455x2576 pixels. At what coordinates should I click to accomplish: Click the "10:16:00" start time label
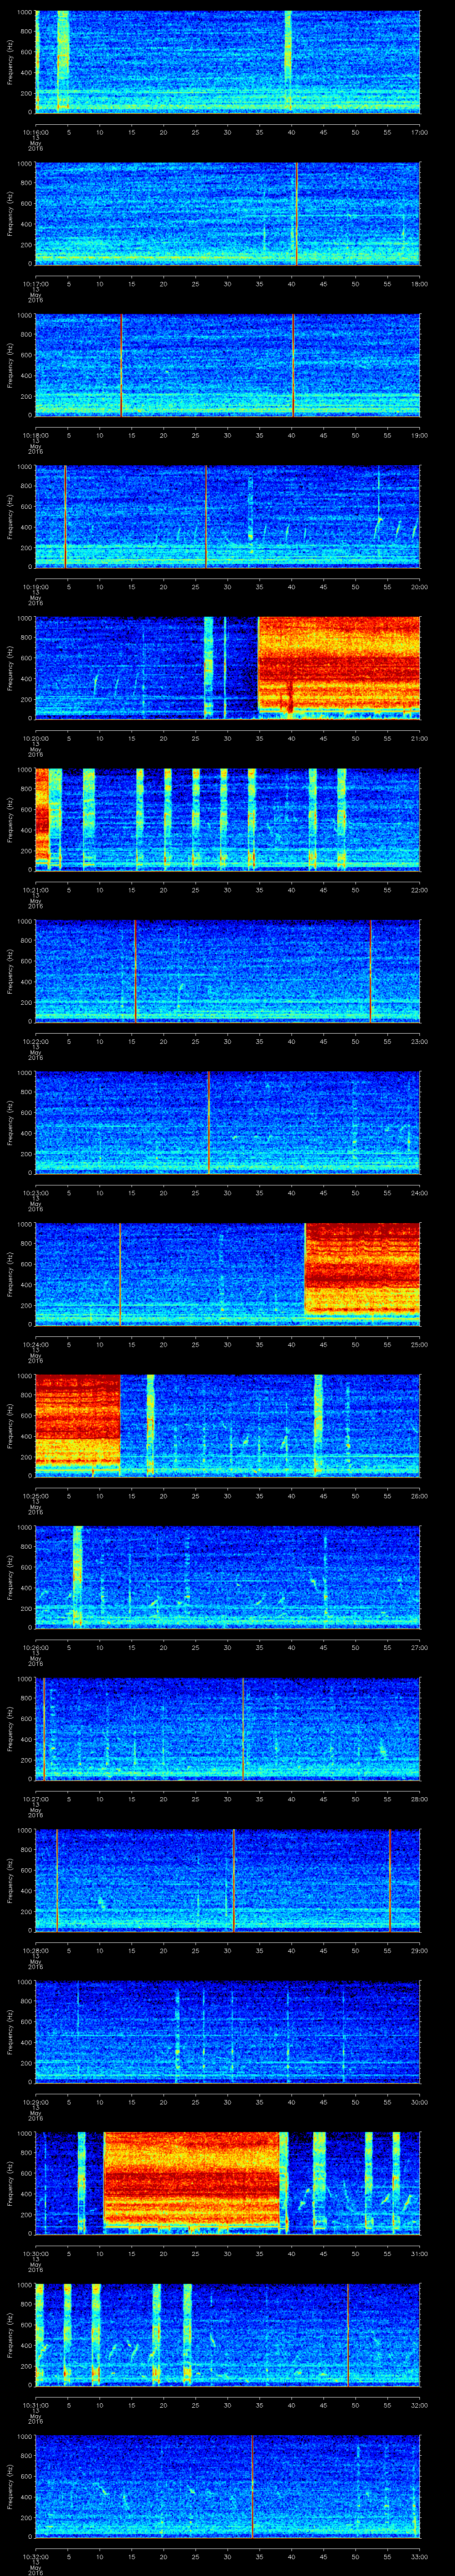(x=35, y=132)
